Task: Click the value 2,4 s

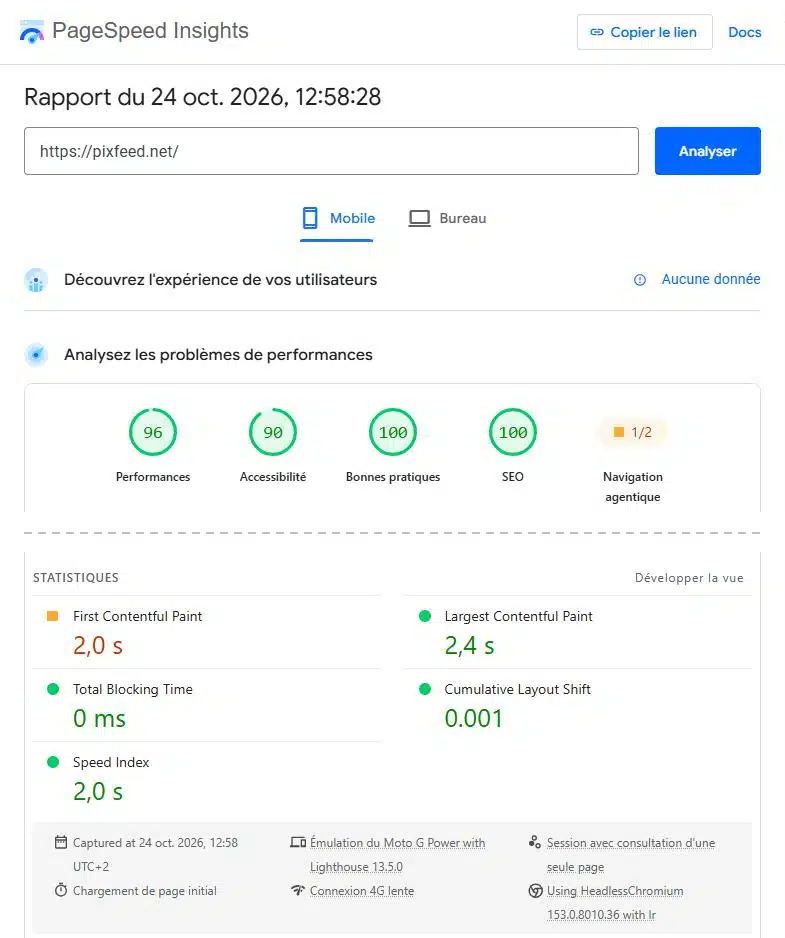Action: pos(470,646)
